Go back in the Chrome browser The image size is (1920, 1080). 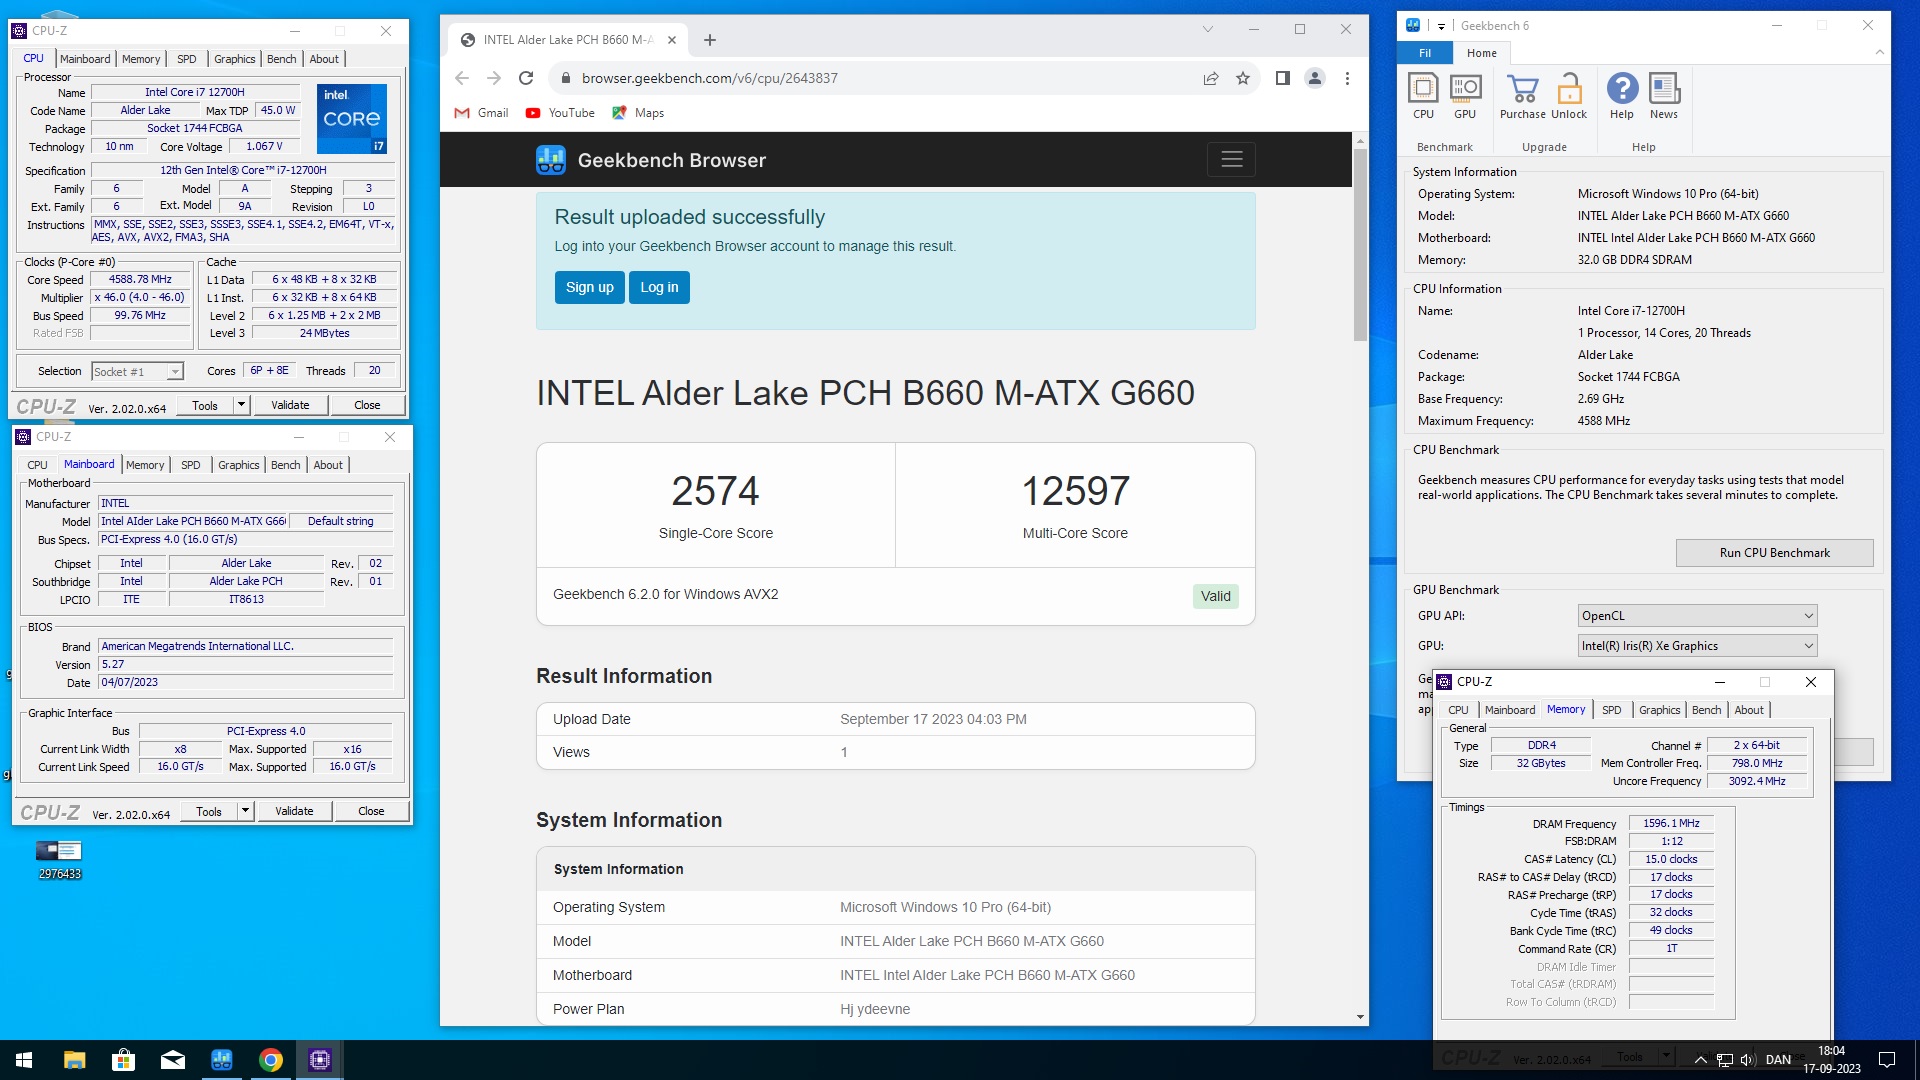462,78
